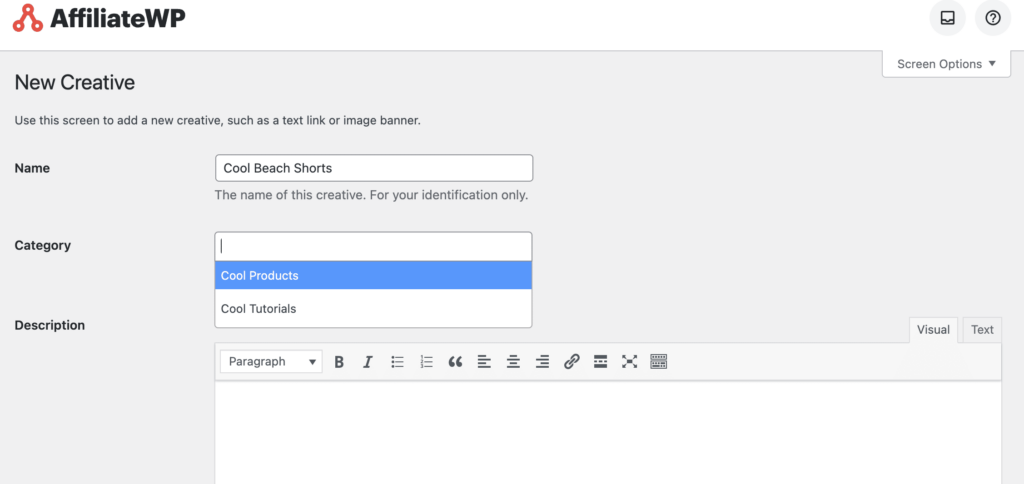This screenshot has height=484, width=1024.
Task: Open the Paragraph format dropdown
Action: pyautogui.click(x=271, y=361)
